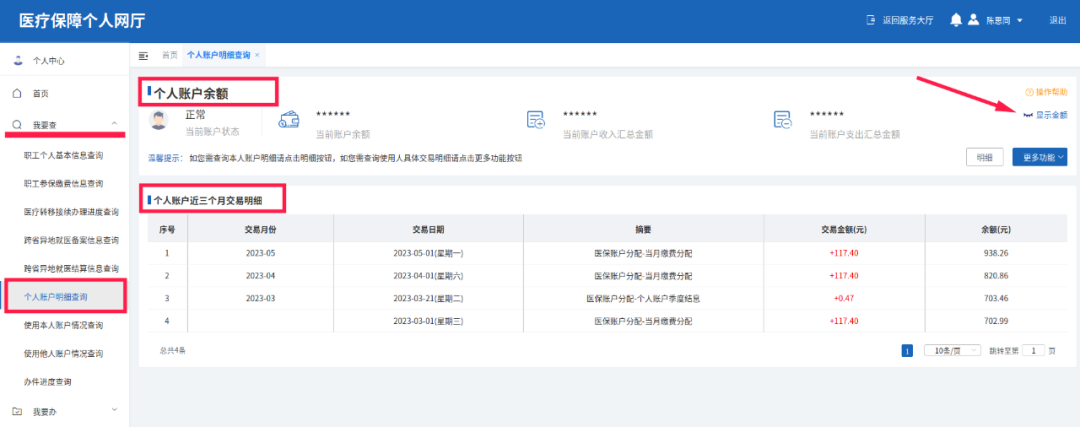Click the account income summary icon
This screenshot has height=427, width=1080.
coord(536,120)
